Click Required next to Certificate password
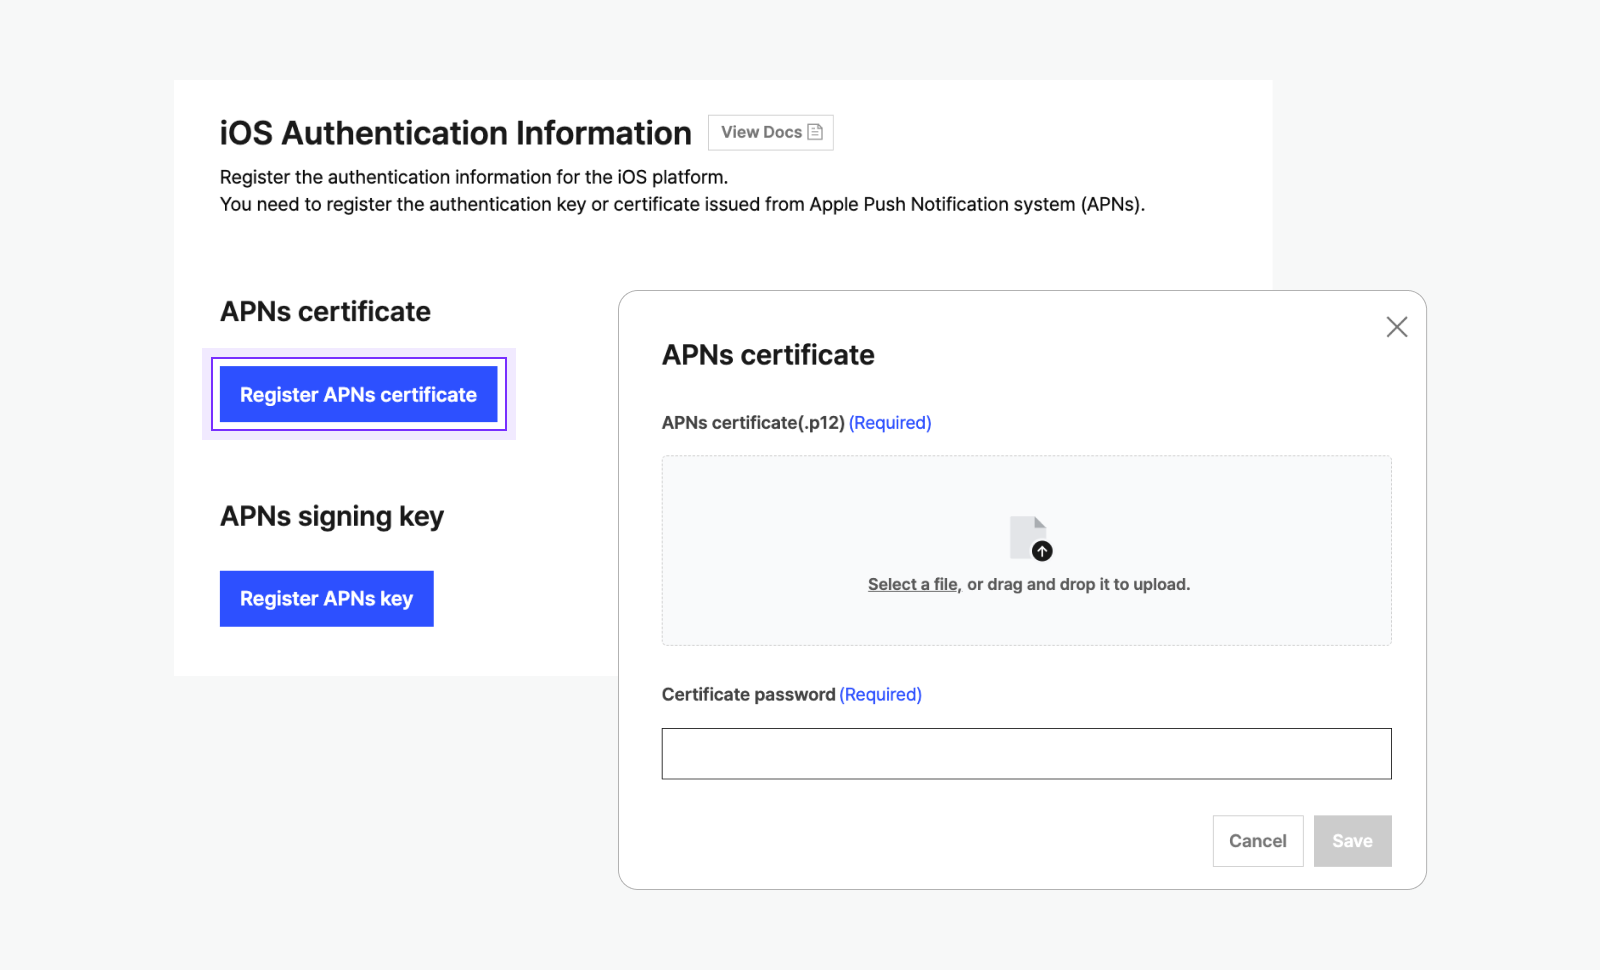Screen dimensions: 1600x970 click(880, 695)
